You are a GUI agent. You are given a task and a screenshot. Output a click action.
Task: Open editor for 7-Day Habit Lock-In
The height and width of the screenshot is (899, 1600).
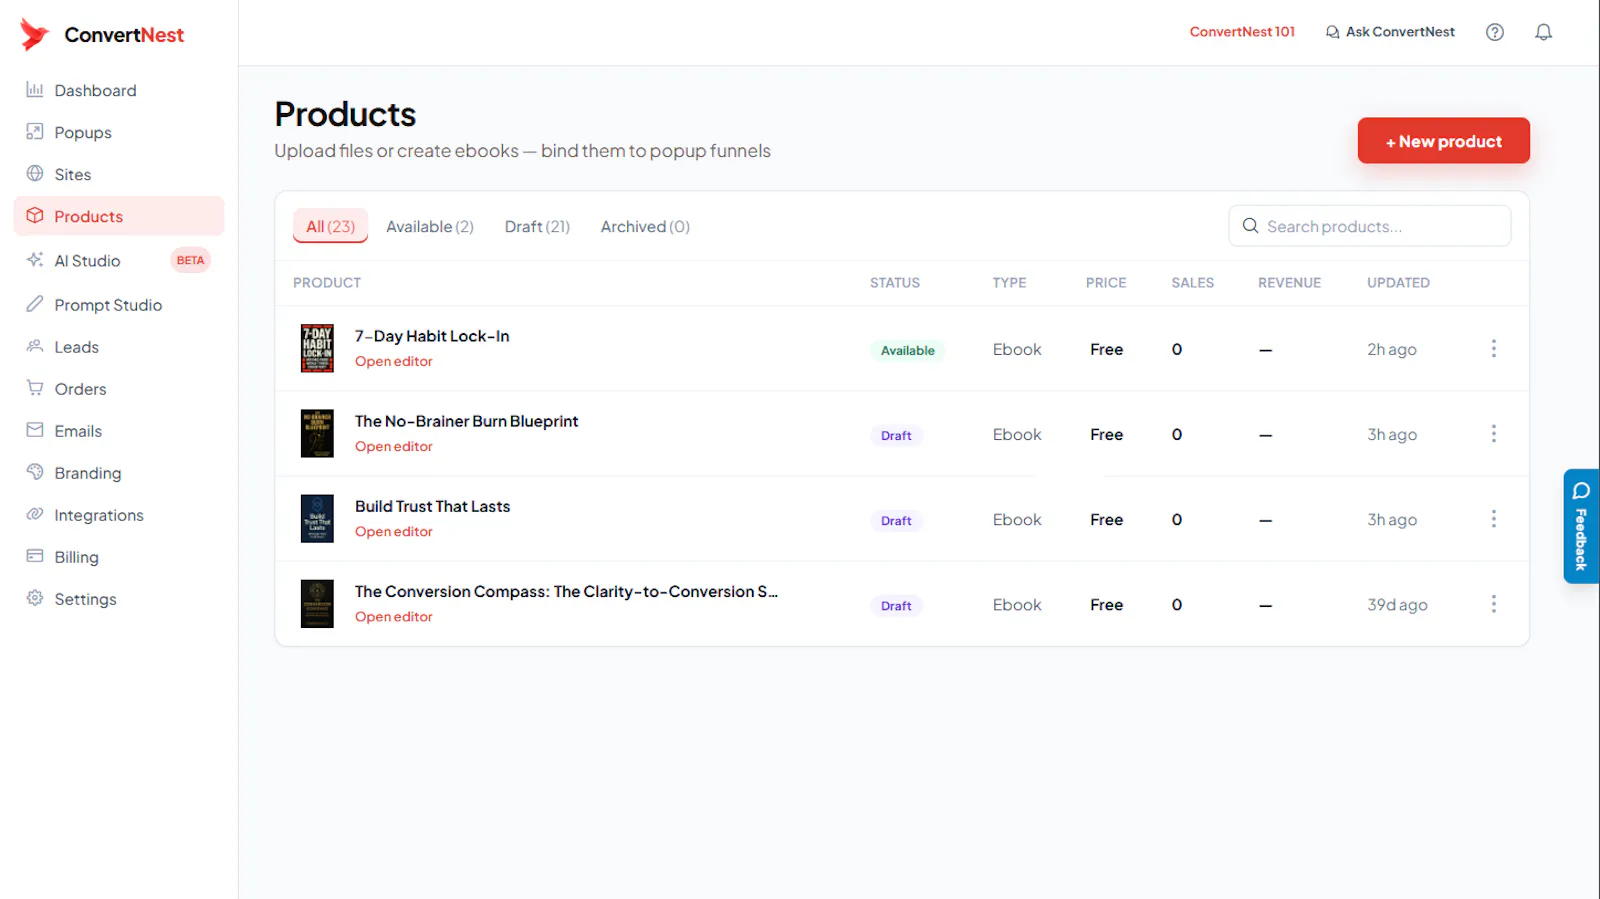coord(394,362)
